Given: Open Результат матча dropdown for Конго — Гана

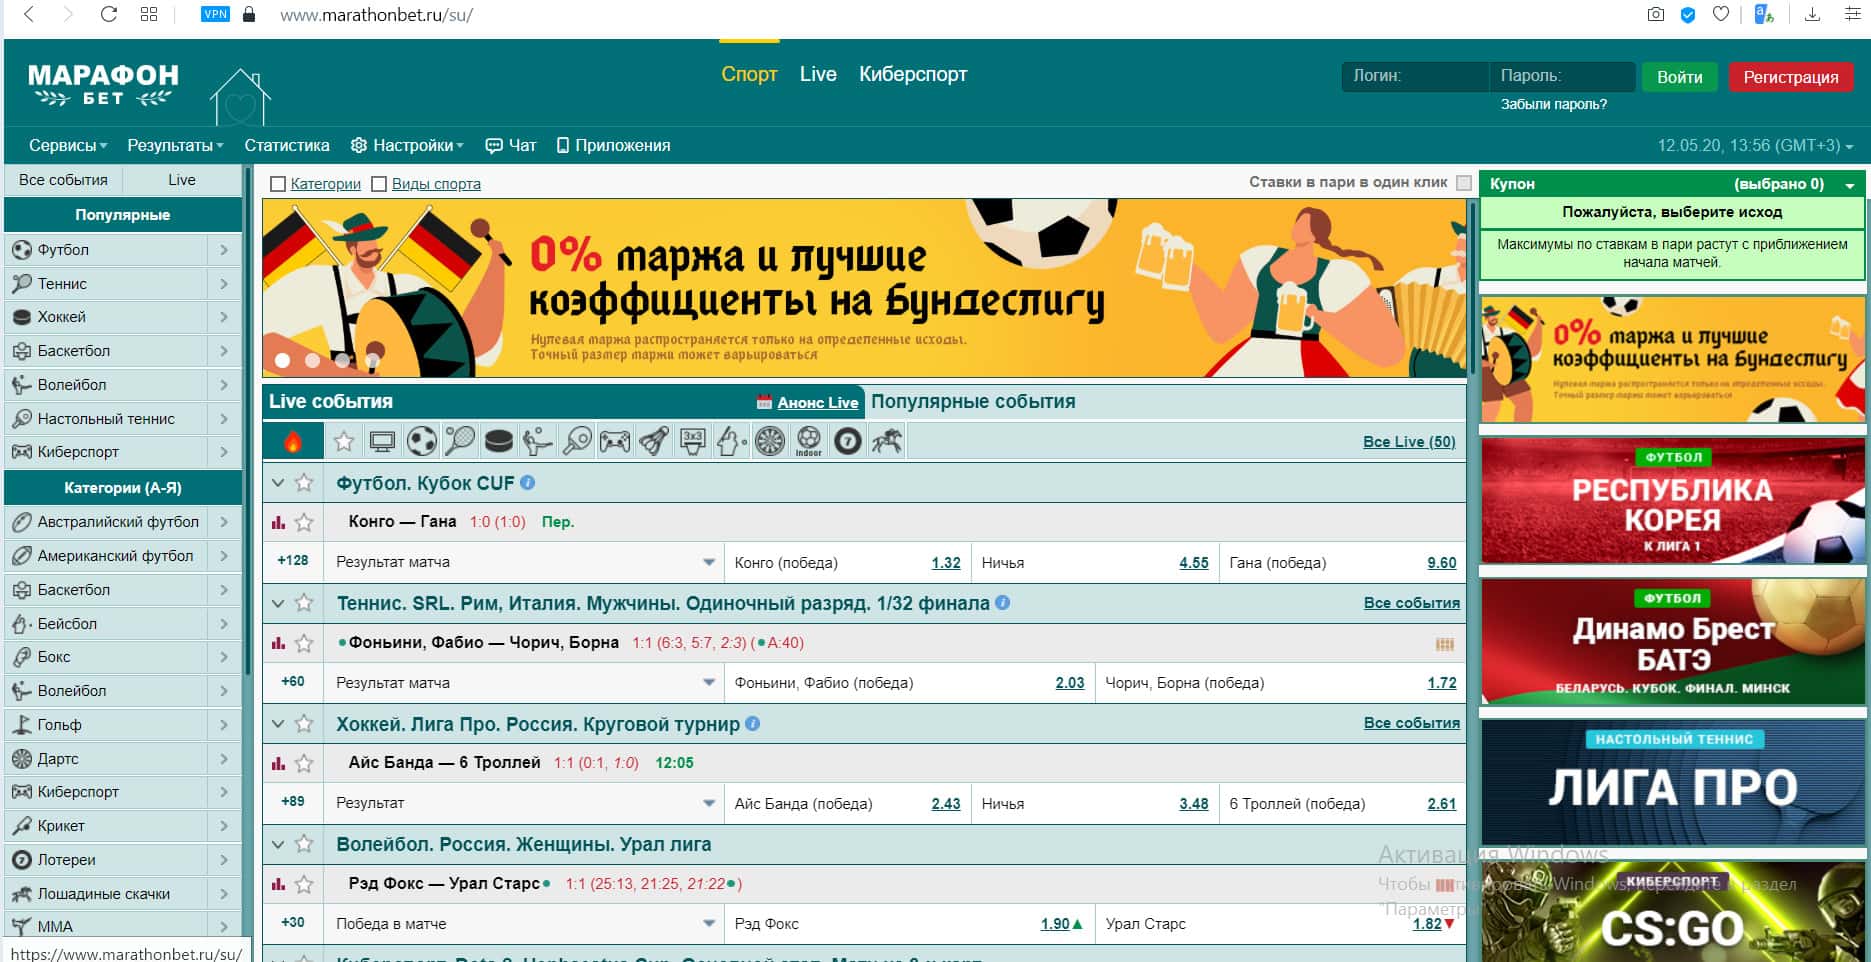Looking at the screenshot, I should (x=709, y=563).
